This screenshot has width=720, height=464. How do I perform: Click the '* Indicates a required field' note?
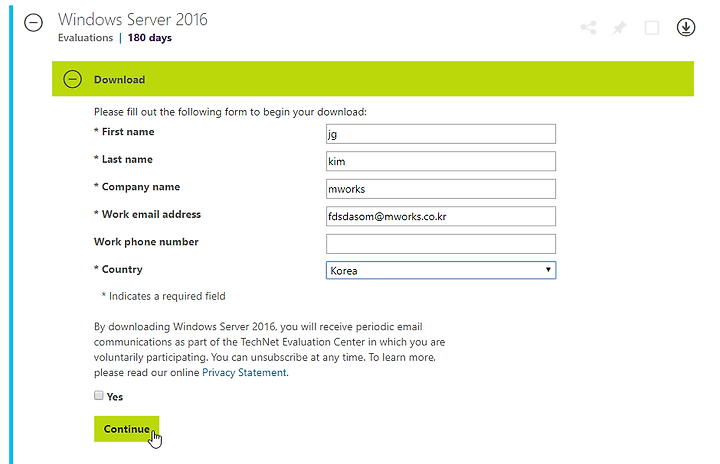pyautogui.click(x=163, y=296)
